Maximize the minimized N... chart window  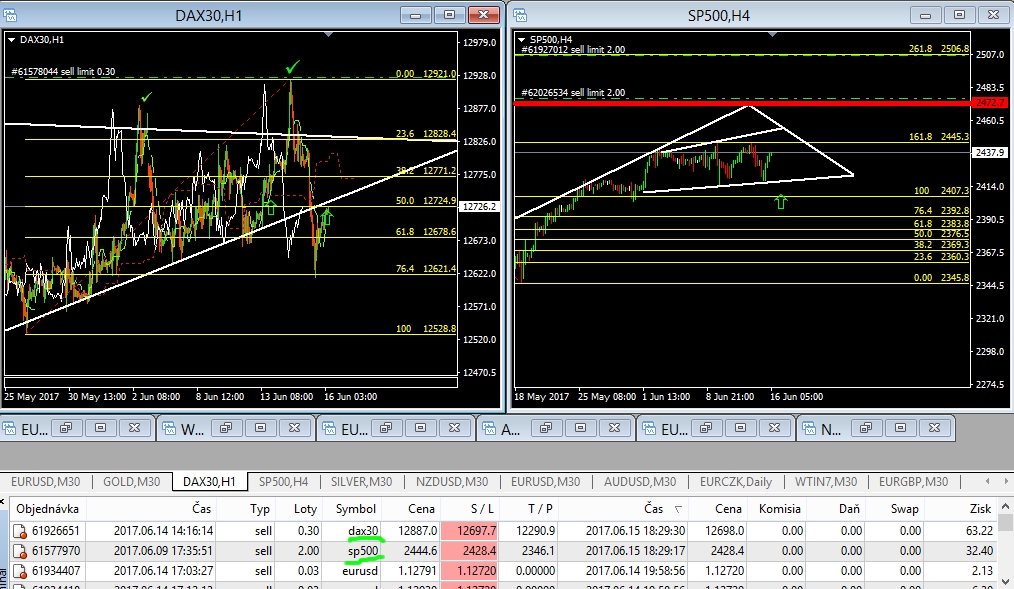coord(900,427)
